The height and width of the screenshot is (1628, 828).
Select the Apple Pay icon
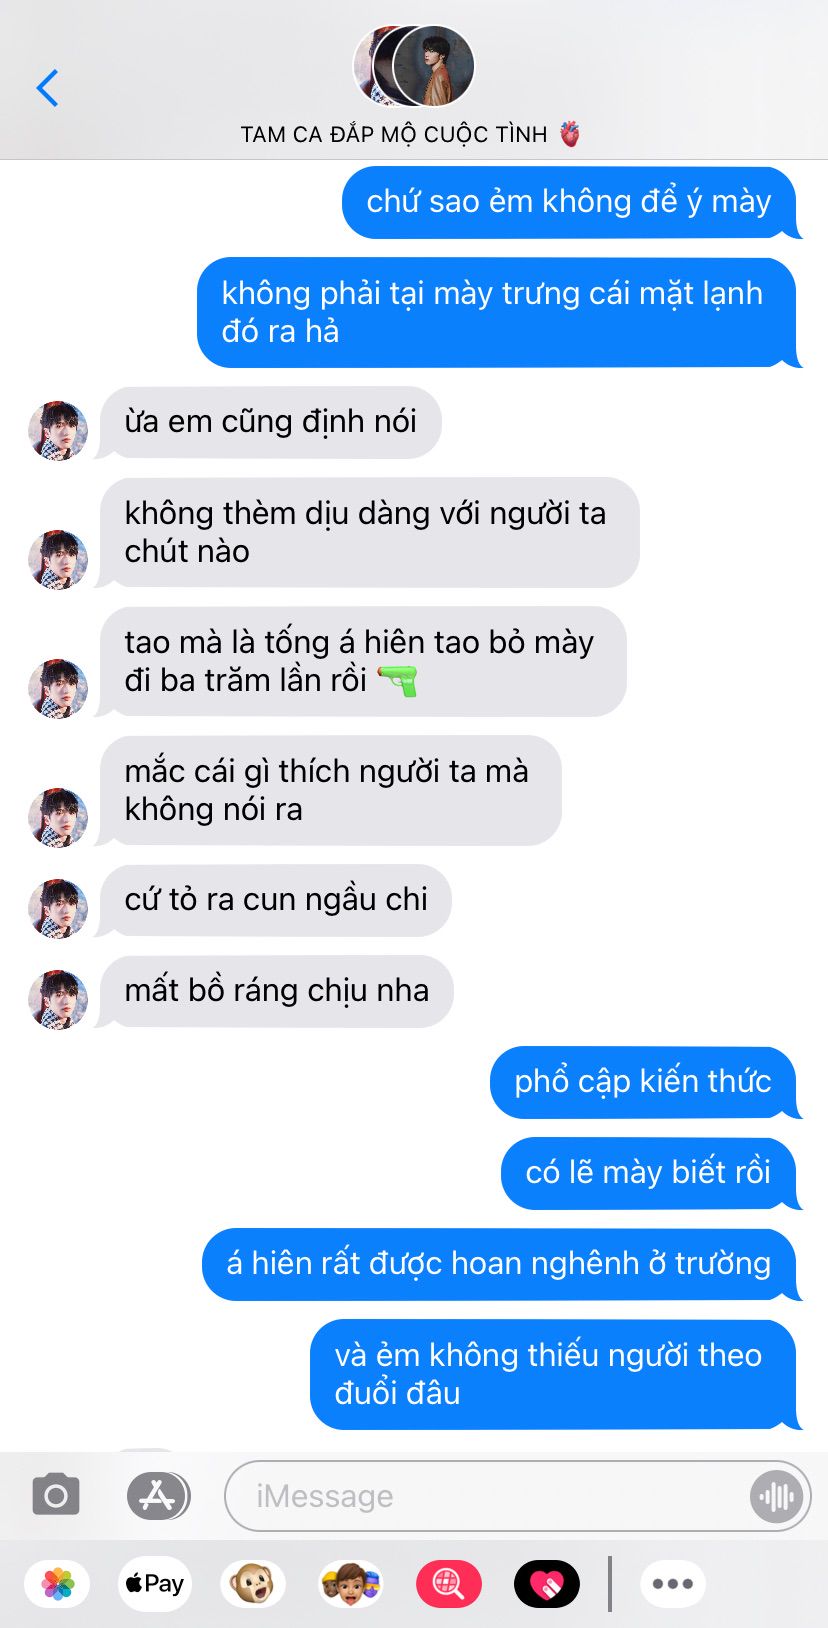tap(154, 1584)
